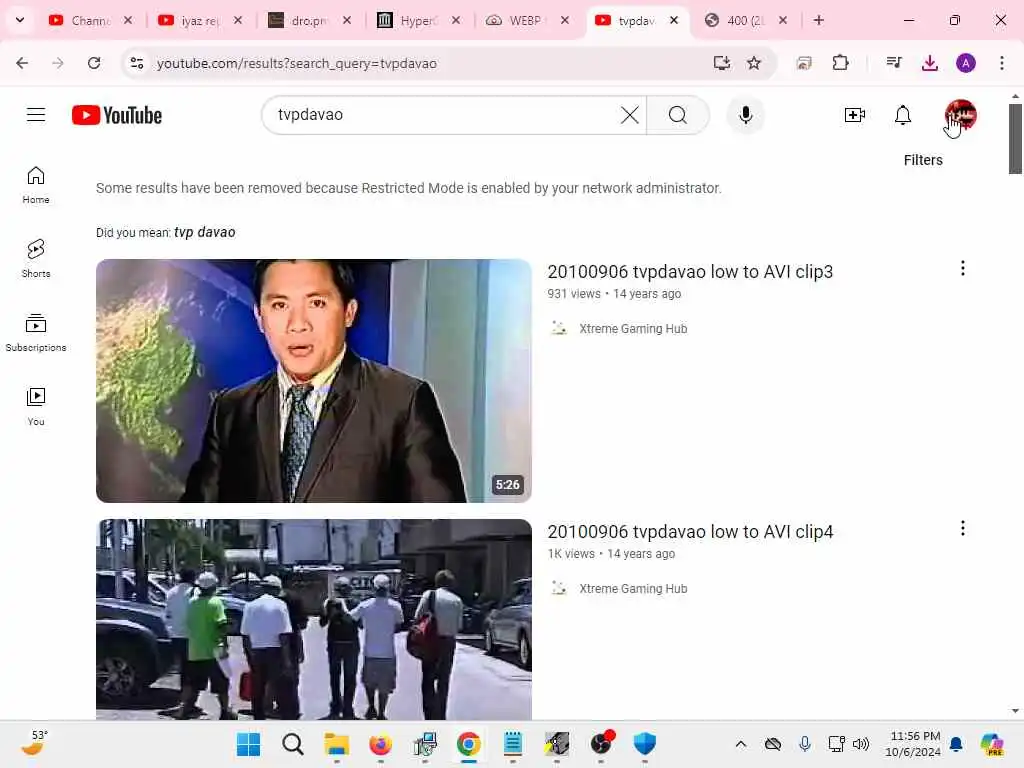Open the Chrome three-dot menu
1024x768 pixels.
coord(1002,63)
